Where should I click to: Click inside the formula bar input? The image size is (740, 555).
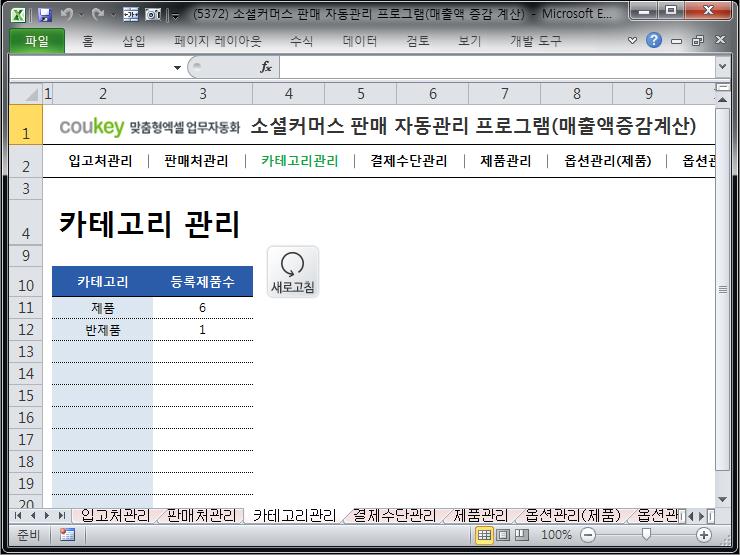point(498,67)
